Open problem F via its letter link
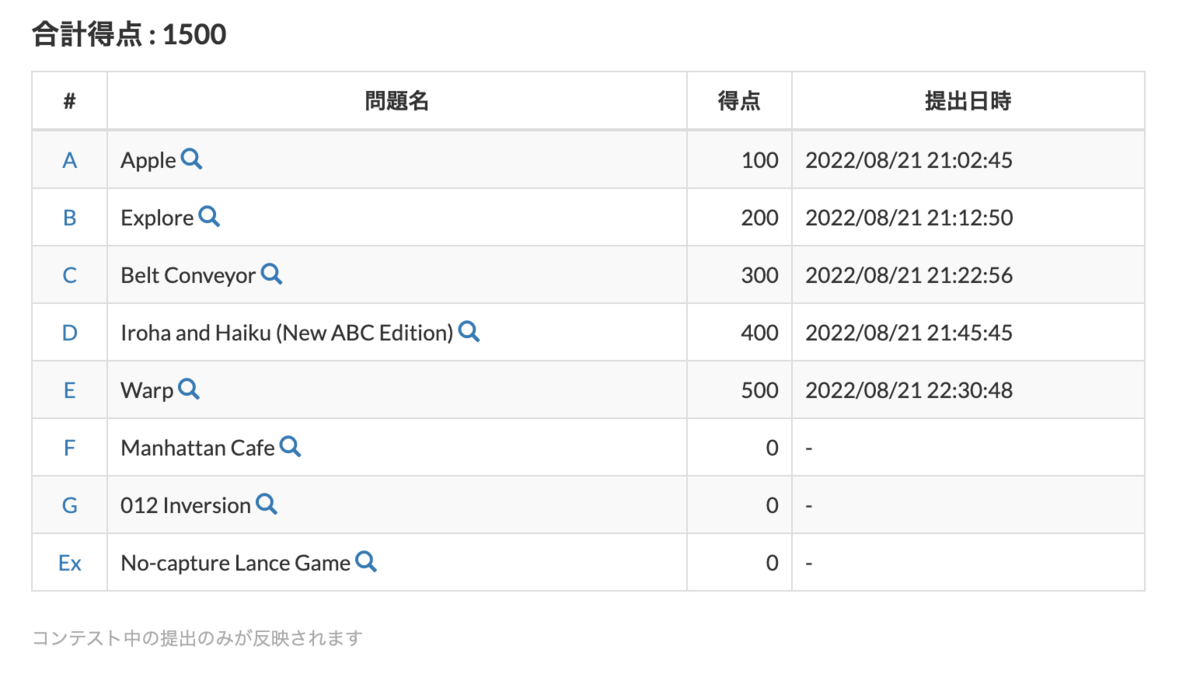 pyautogui.click(x=69, y=447)
